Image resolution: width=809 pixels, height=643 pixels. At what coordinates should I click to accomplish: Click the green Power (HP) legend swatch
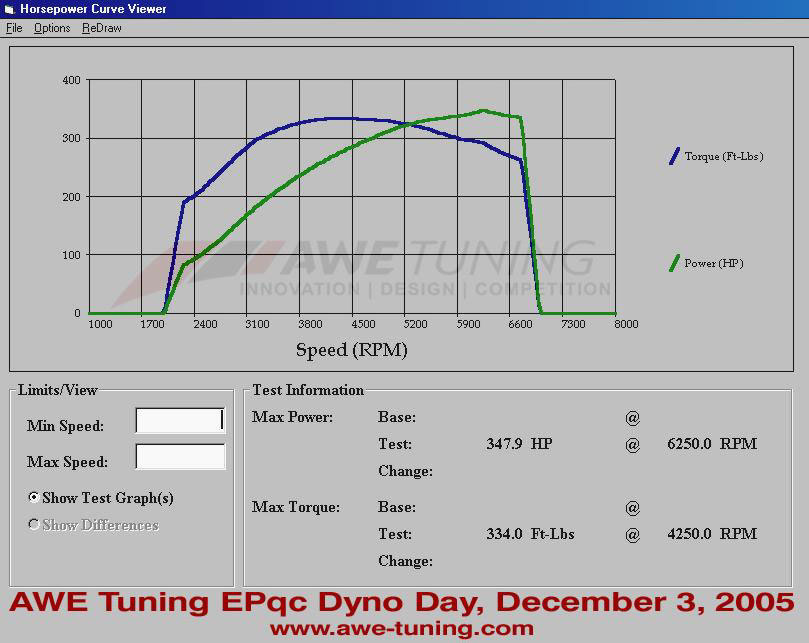(674, 263)
